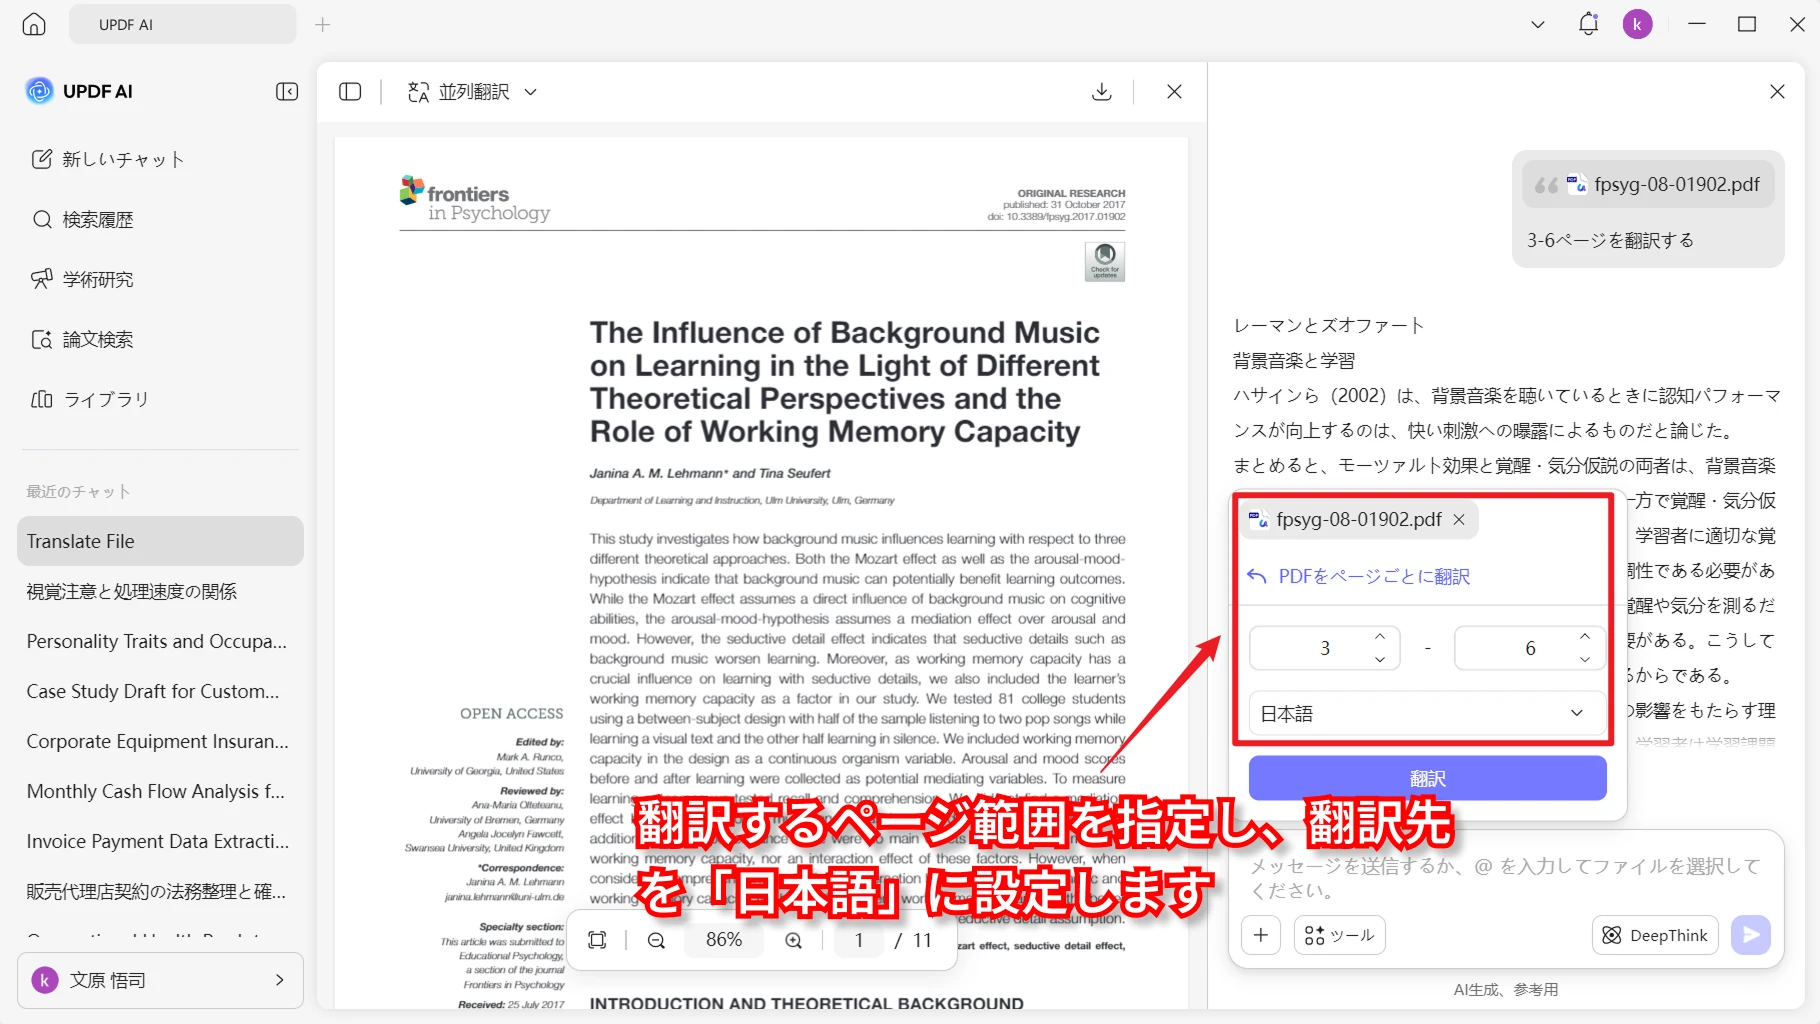Viewport: 1820px width, 1024px height.
Task: Open a new tab with plus icon
Action: [x=322, y=24]
